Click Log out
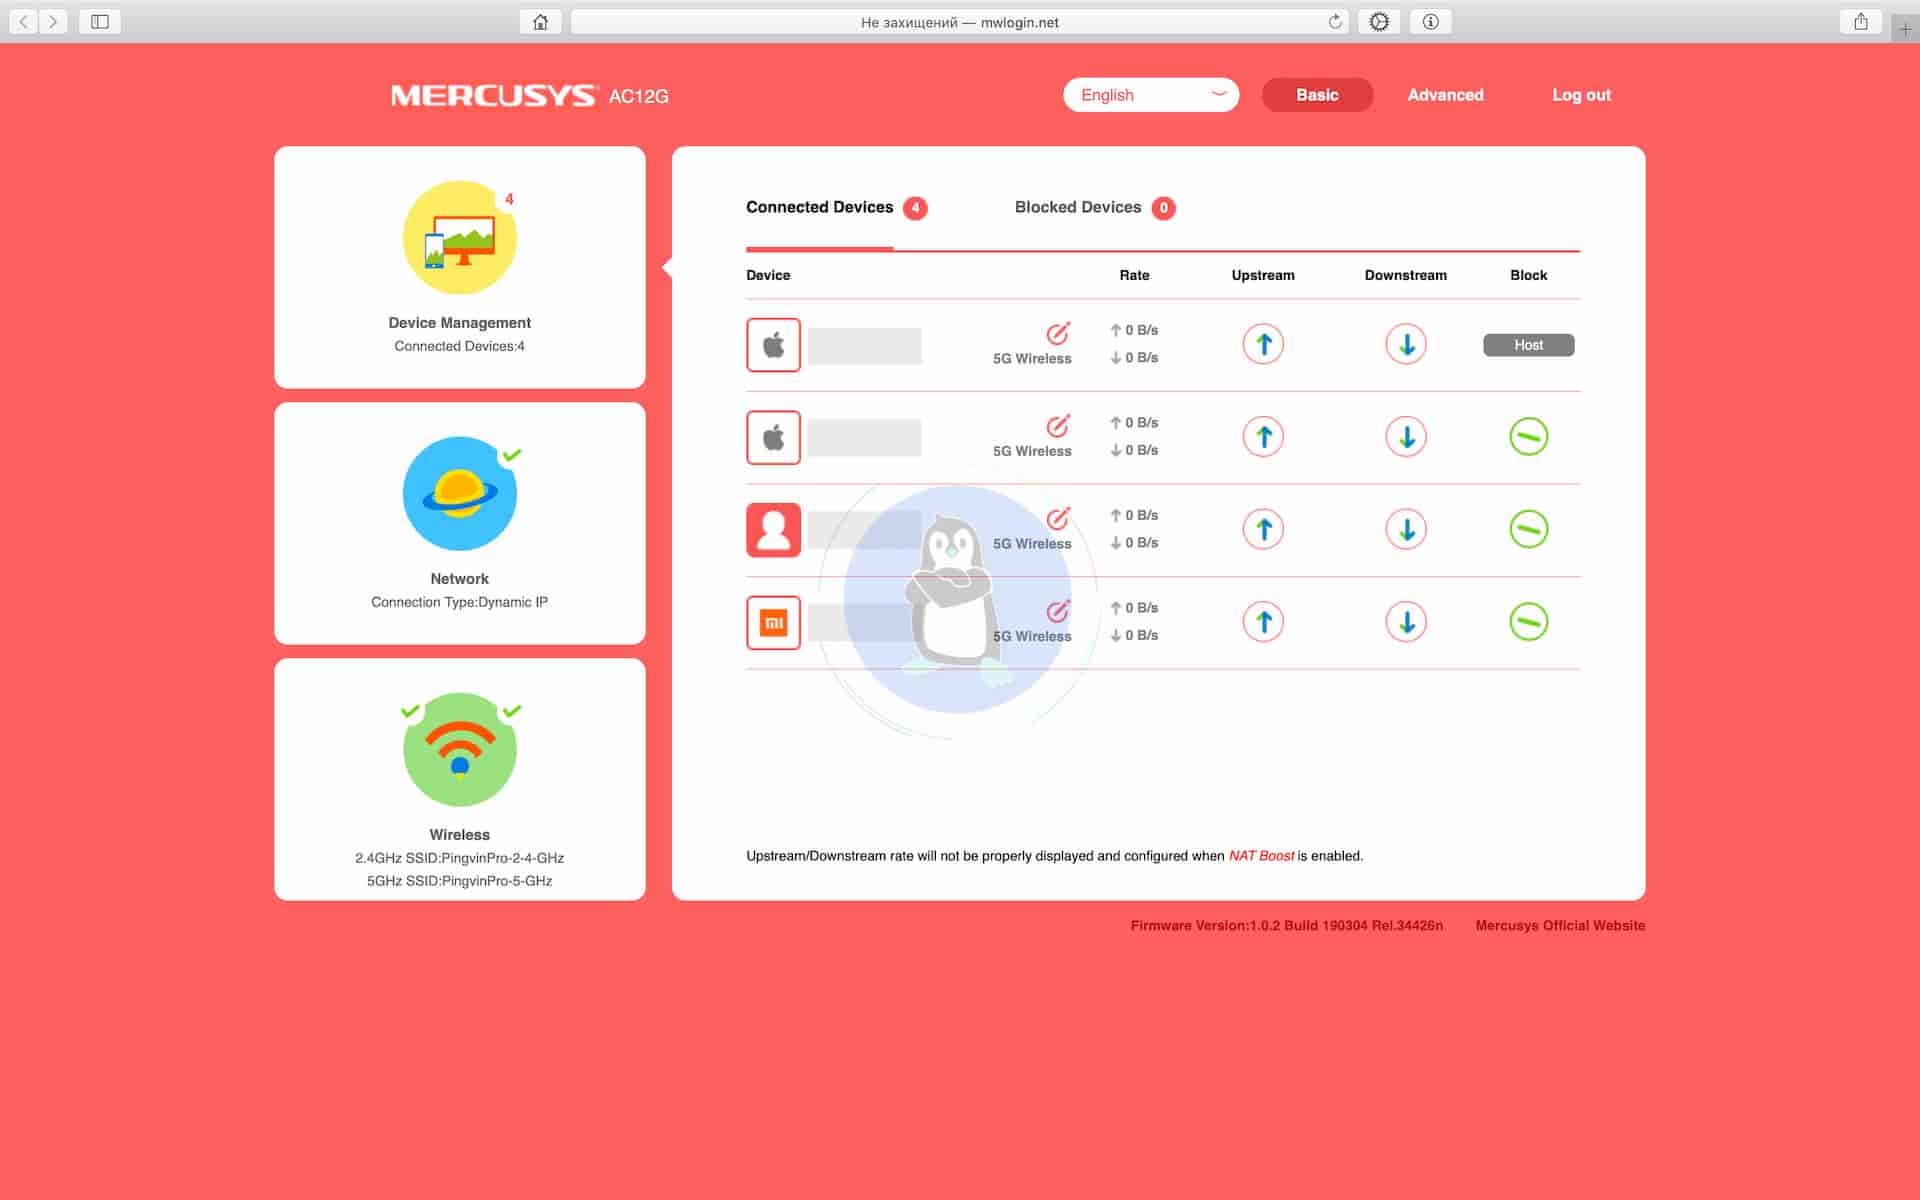This screenshot has width=1920, height=1200. [x=1580, y=95]
